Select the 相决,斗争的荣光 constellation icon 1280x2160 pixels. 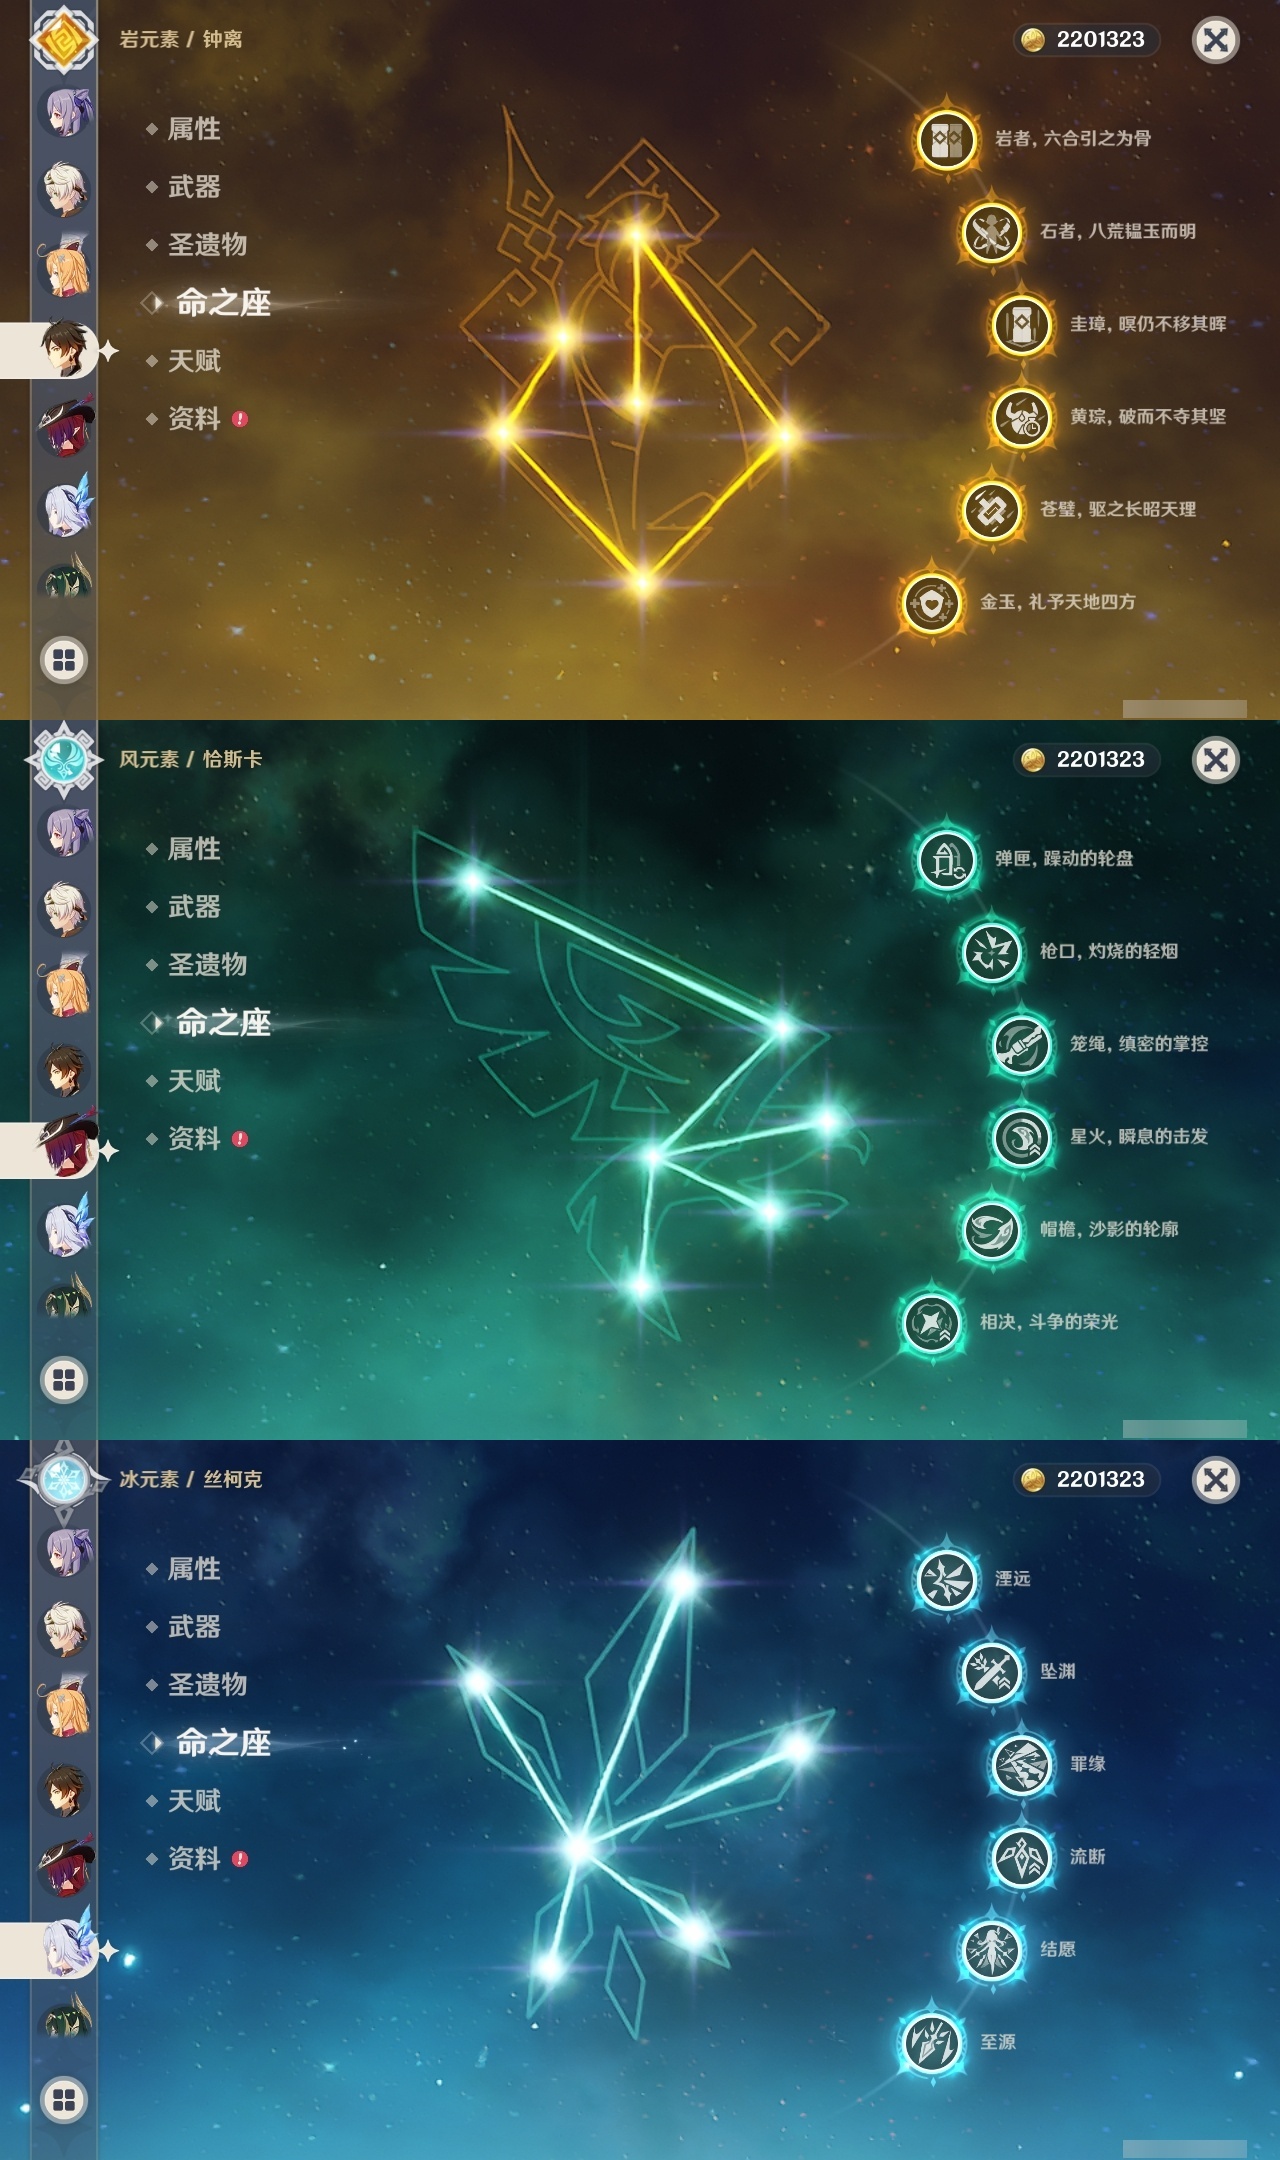coord(931,1323)
